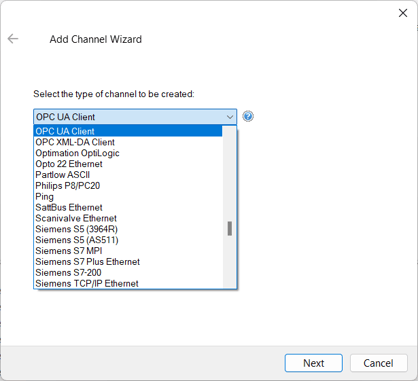
Task: Cancel the Add Channel Wizard
Action: [x=379, y=363]
